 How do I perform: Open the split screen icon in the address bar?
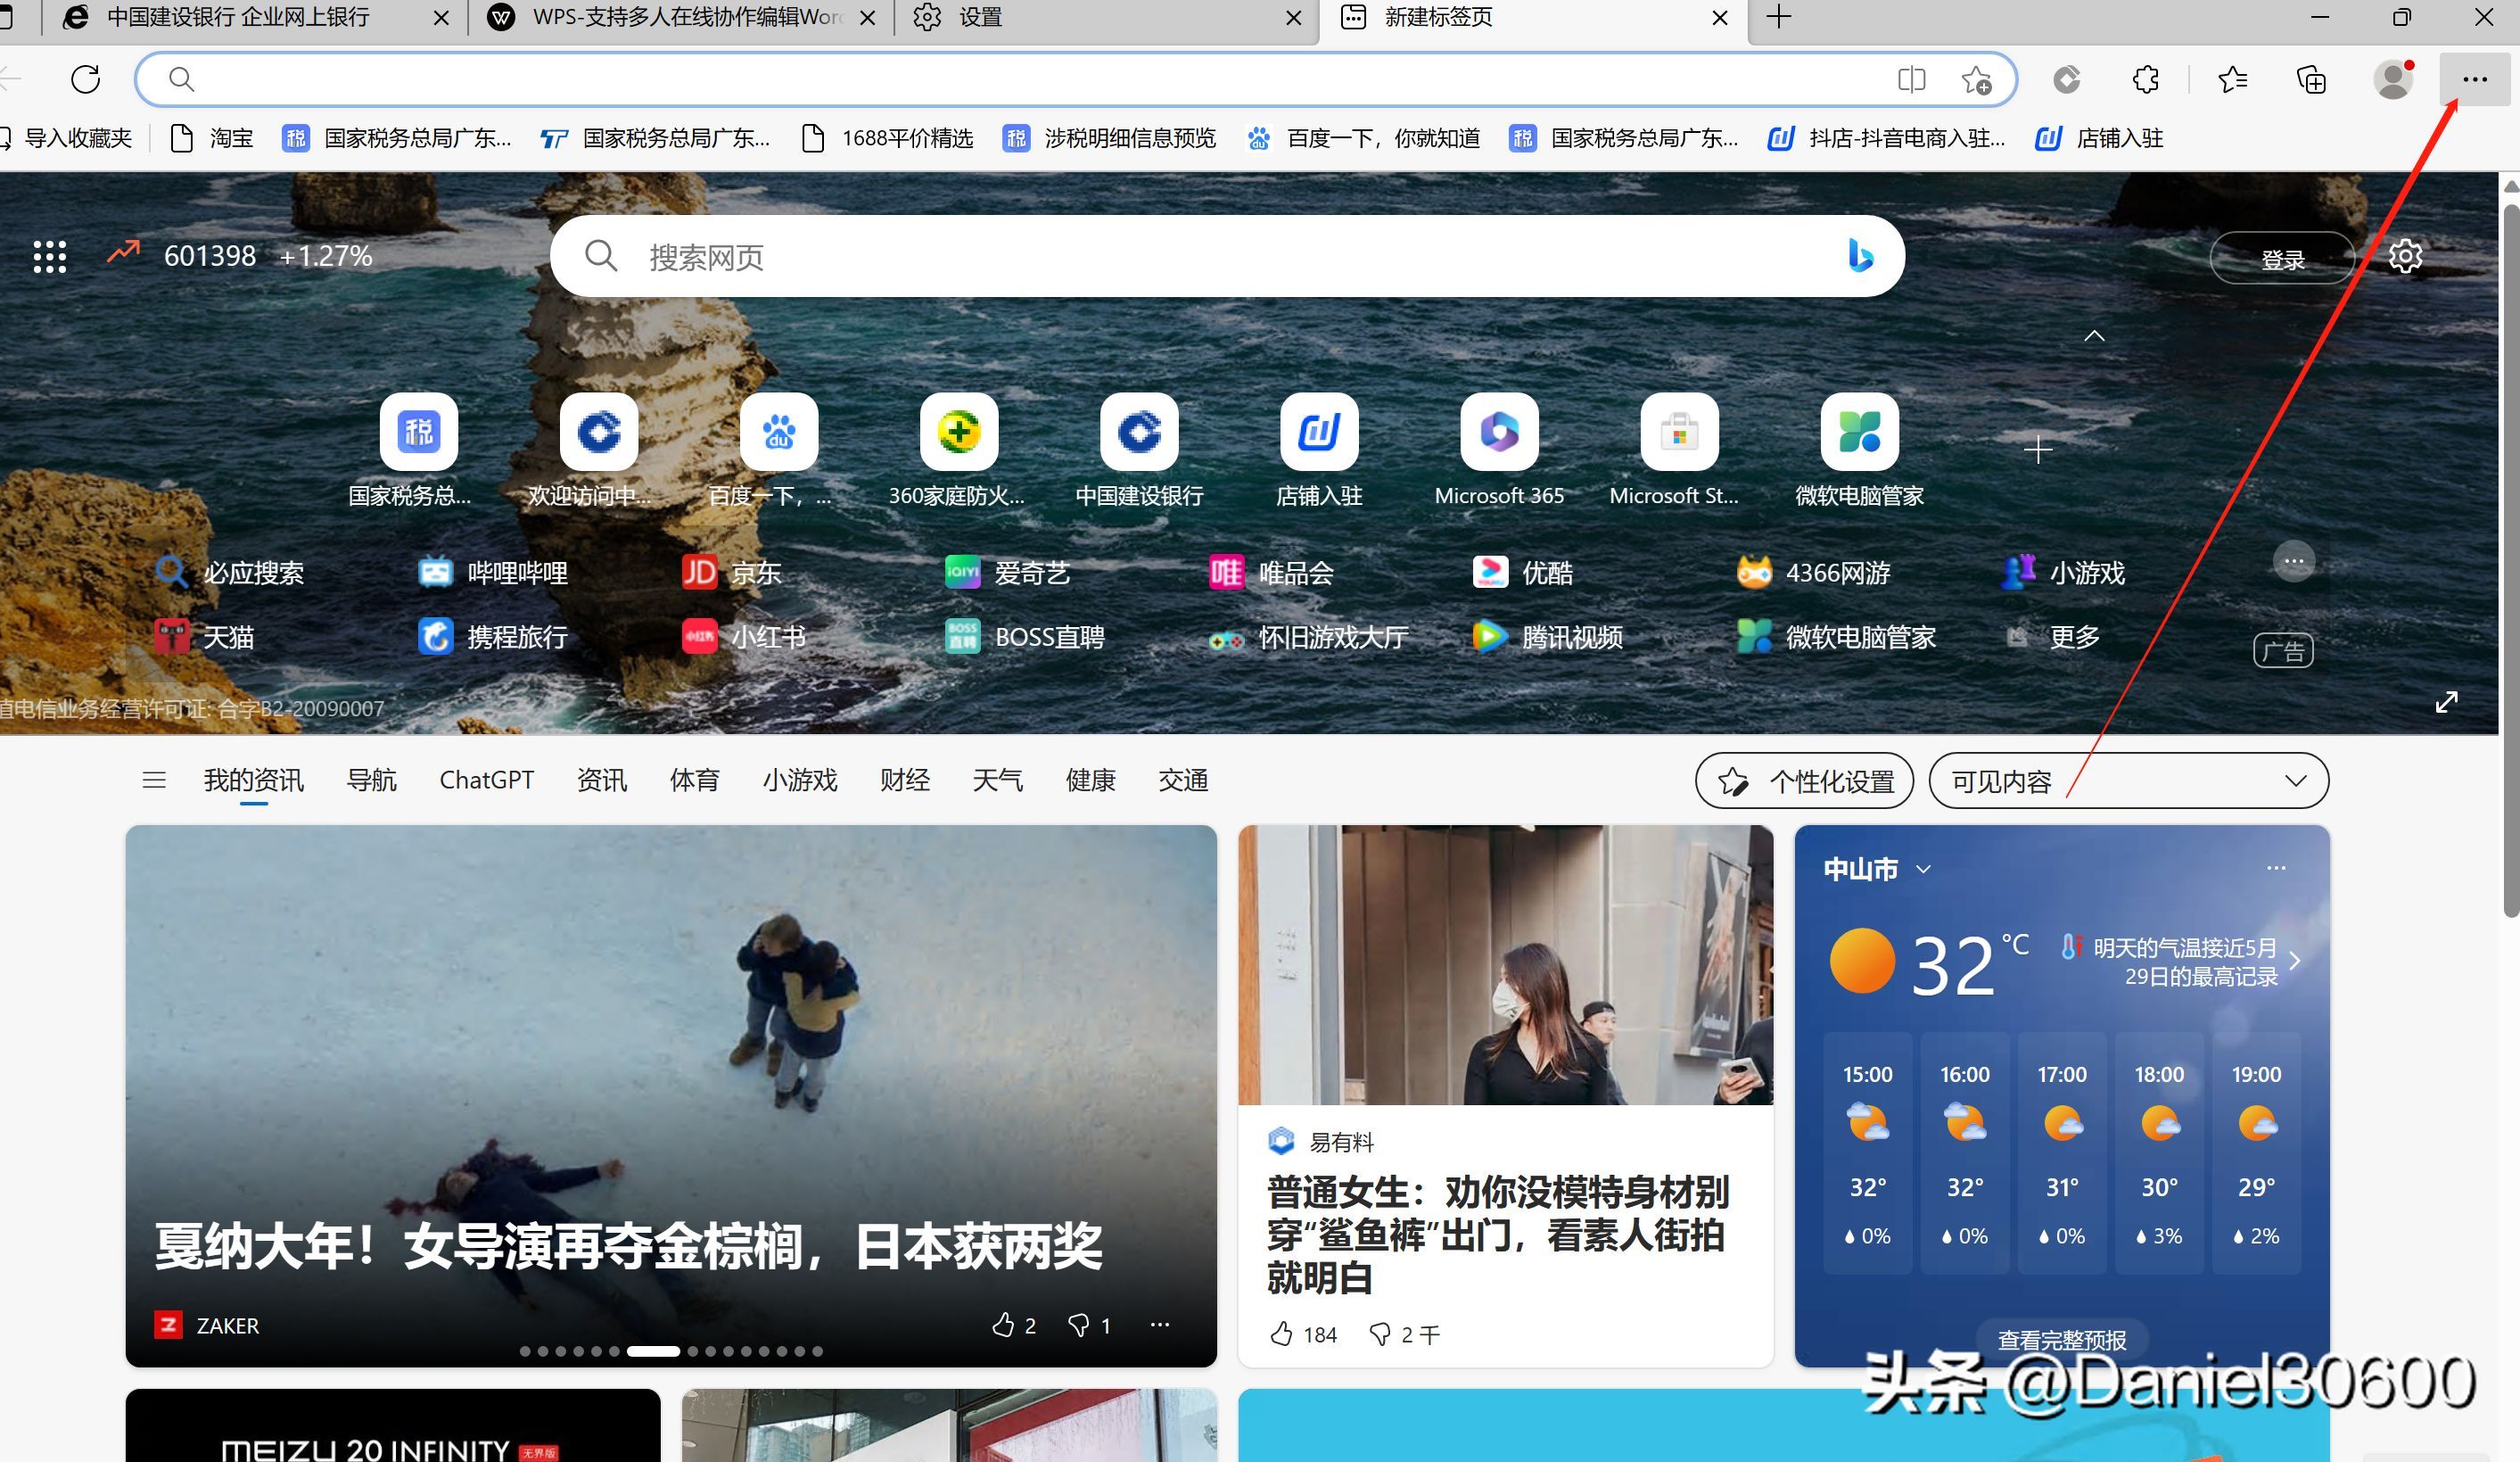point(1911,79)
